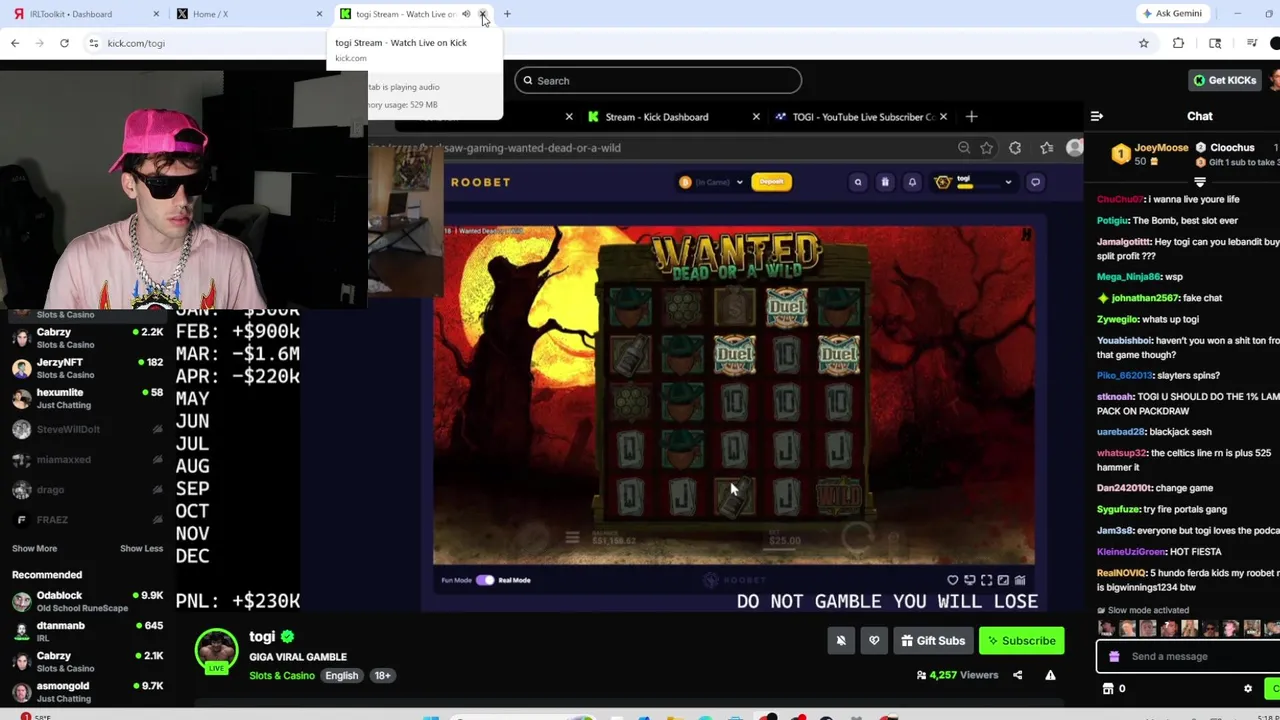The height and width of the screenshot is (720, 1280).
Task: Open togi's channel avatar
Action: click(216, 651)
